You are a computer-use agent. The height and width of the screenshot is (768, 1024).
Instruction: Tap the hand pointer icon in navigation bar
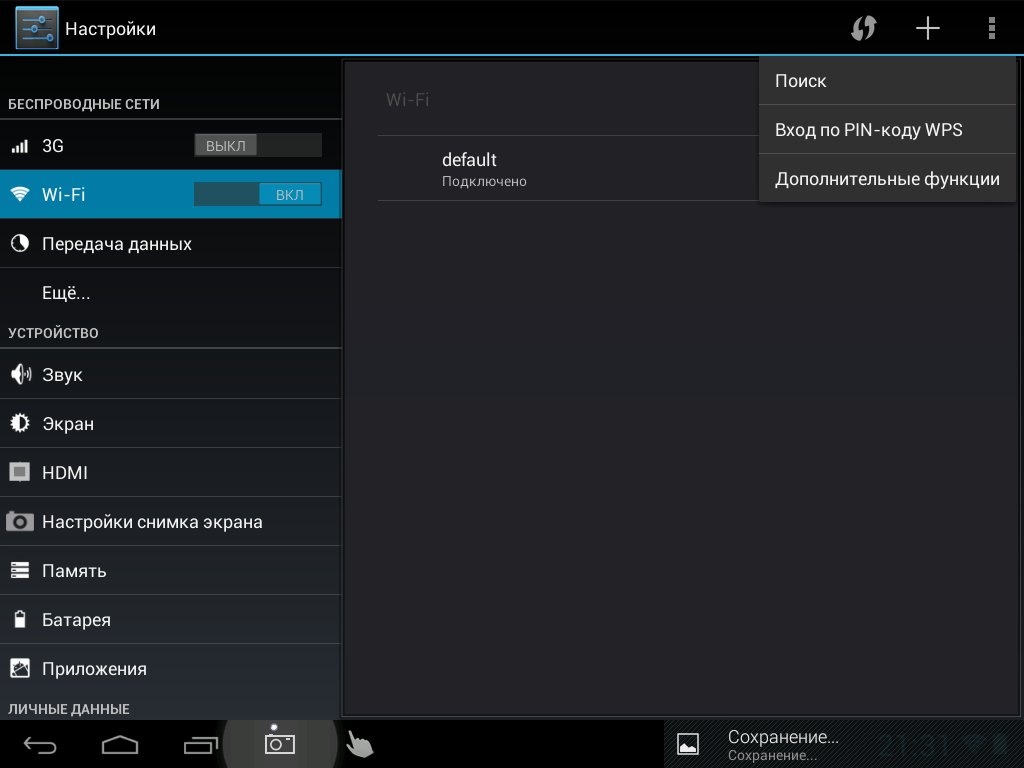pos(359,744)
